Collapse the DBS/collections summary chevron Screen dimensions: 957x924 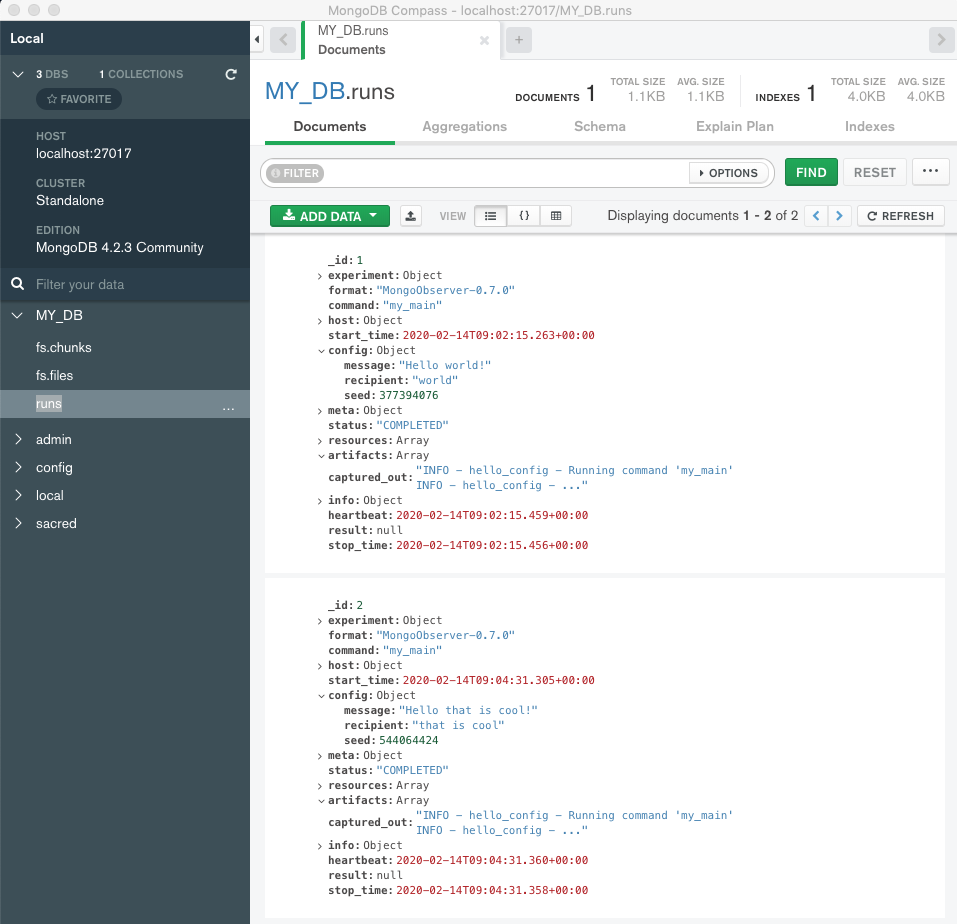pos(18,74)
